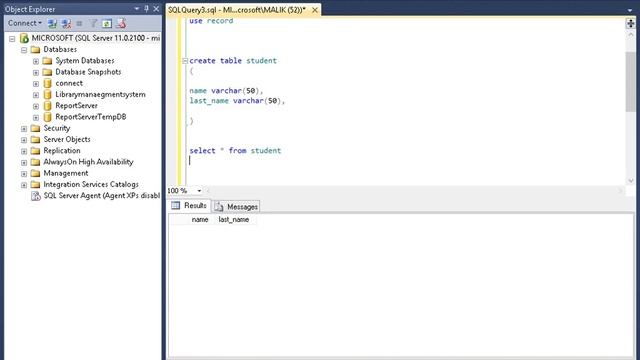This screenshot has height=360, width=640.
Task: Click the Integration Services Catalogs folder icon
Action: click(36, 184)
